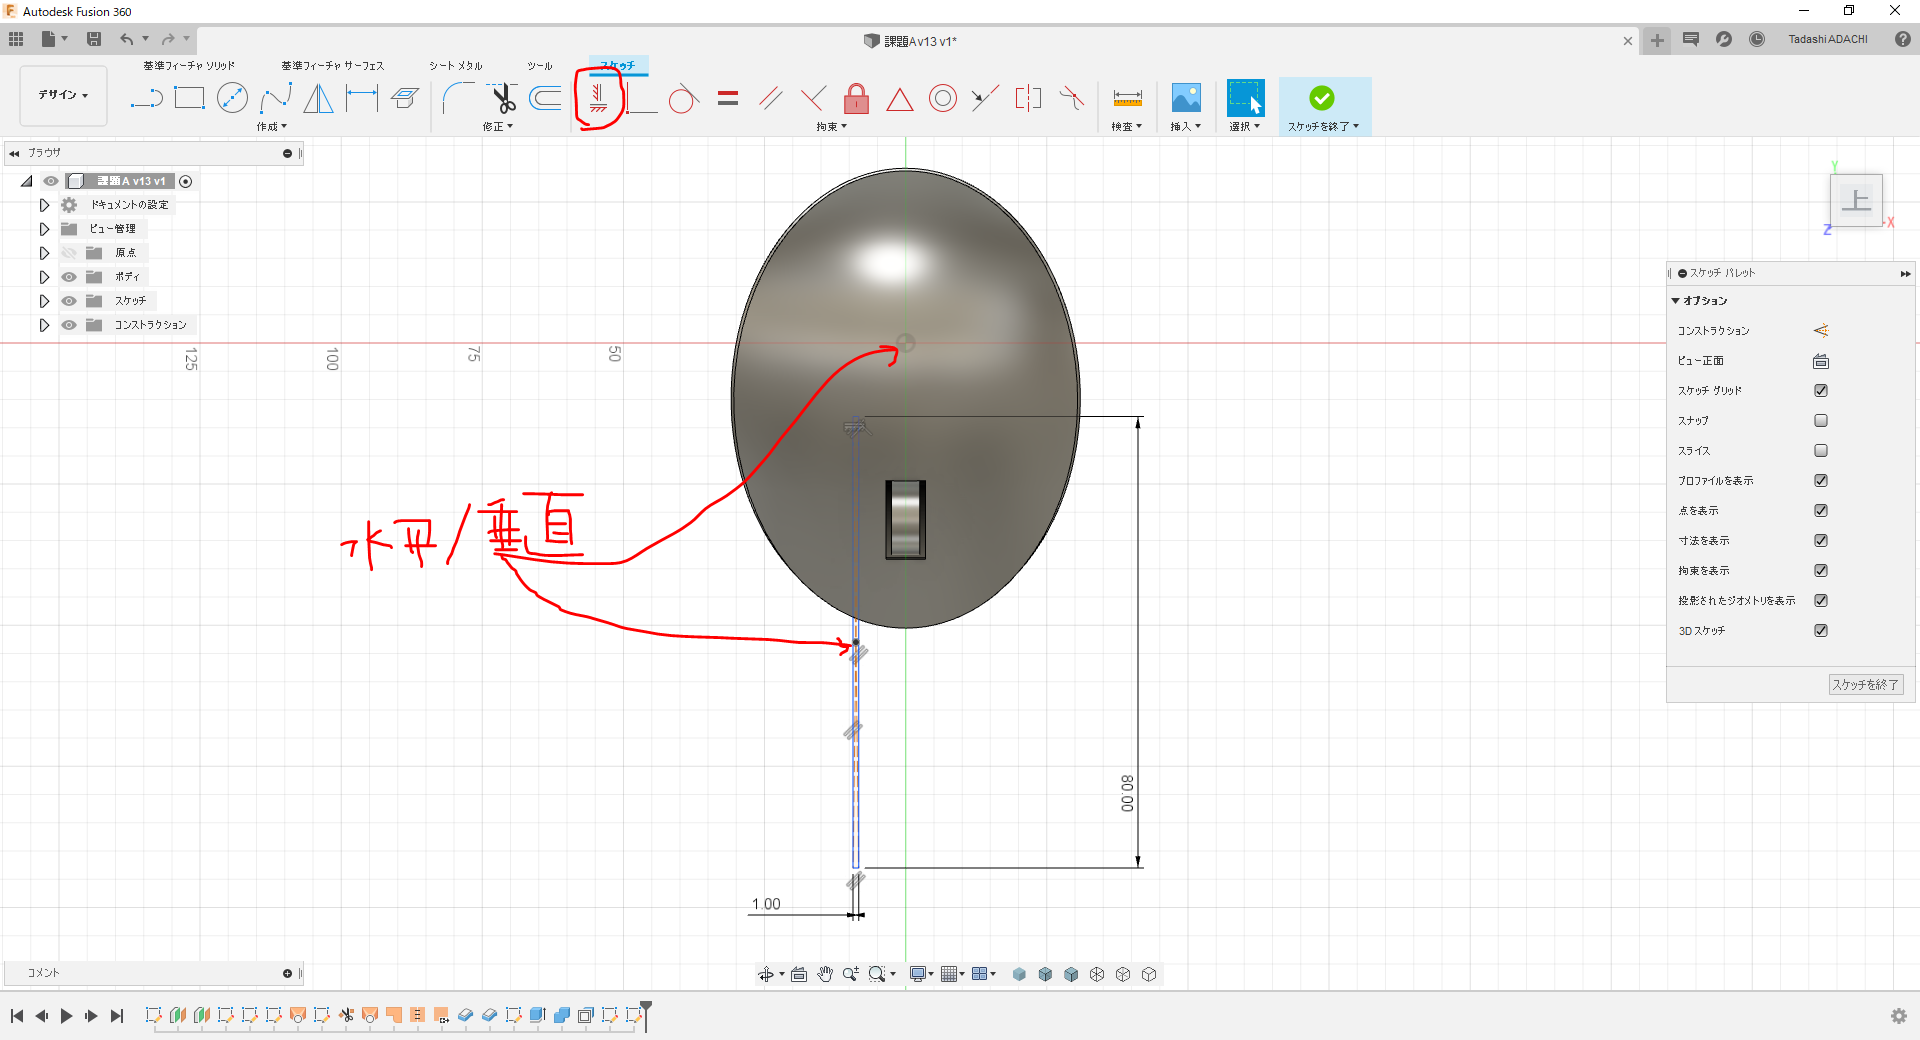Open the Constraints menu dropdown
The image size is (1920, 1040).
(831, 127)
